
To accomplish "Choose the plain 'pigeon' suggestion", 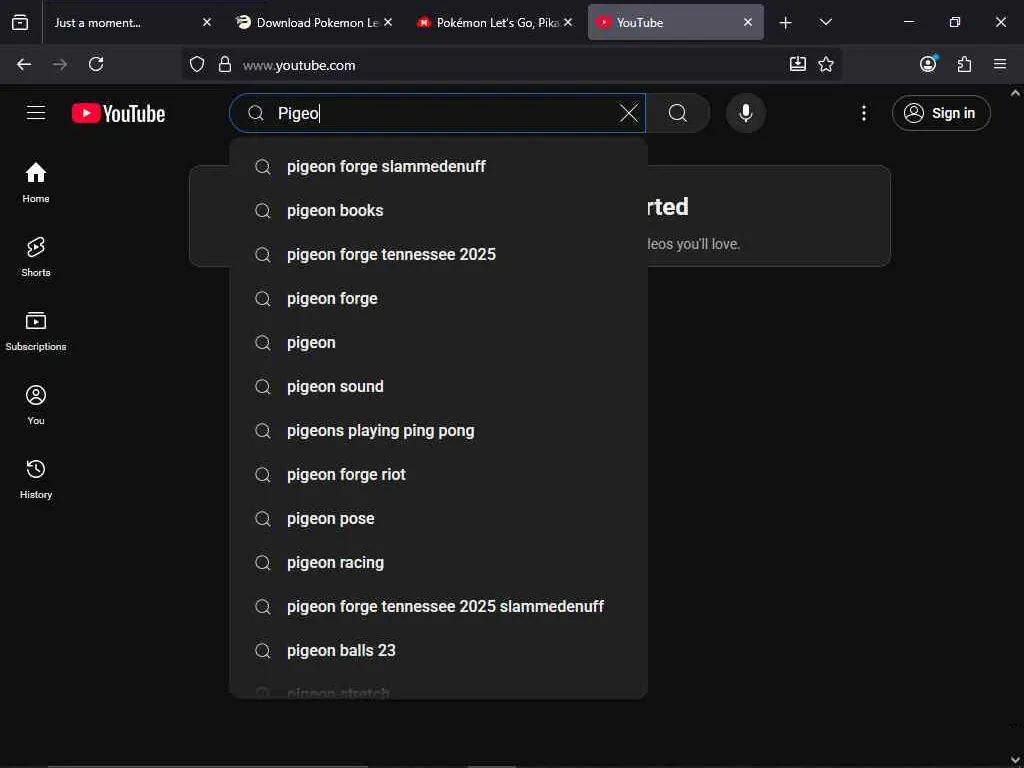I will [438, 342].
